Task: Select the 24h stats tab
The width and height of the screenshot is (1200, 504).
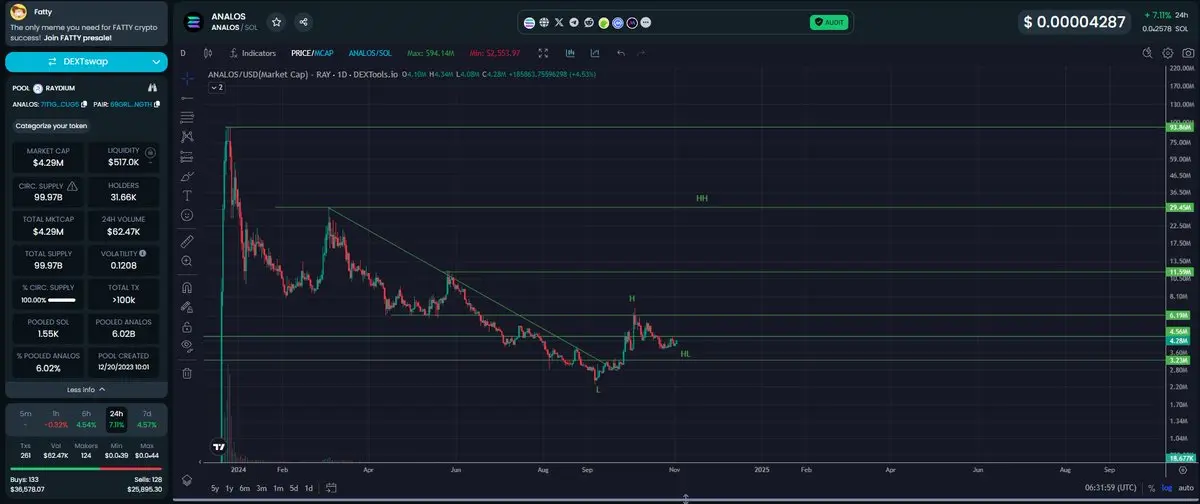Action: coord(117,418)
